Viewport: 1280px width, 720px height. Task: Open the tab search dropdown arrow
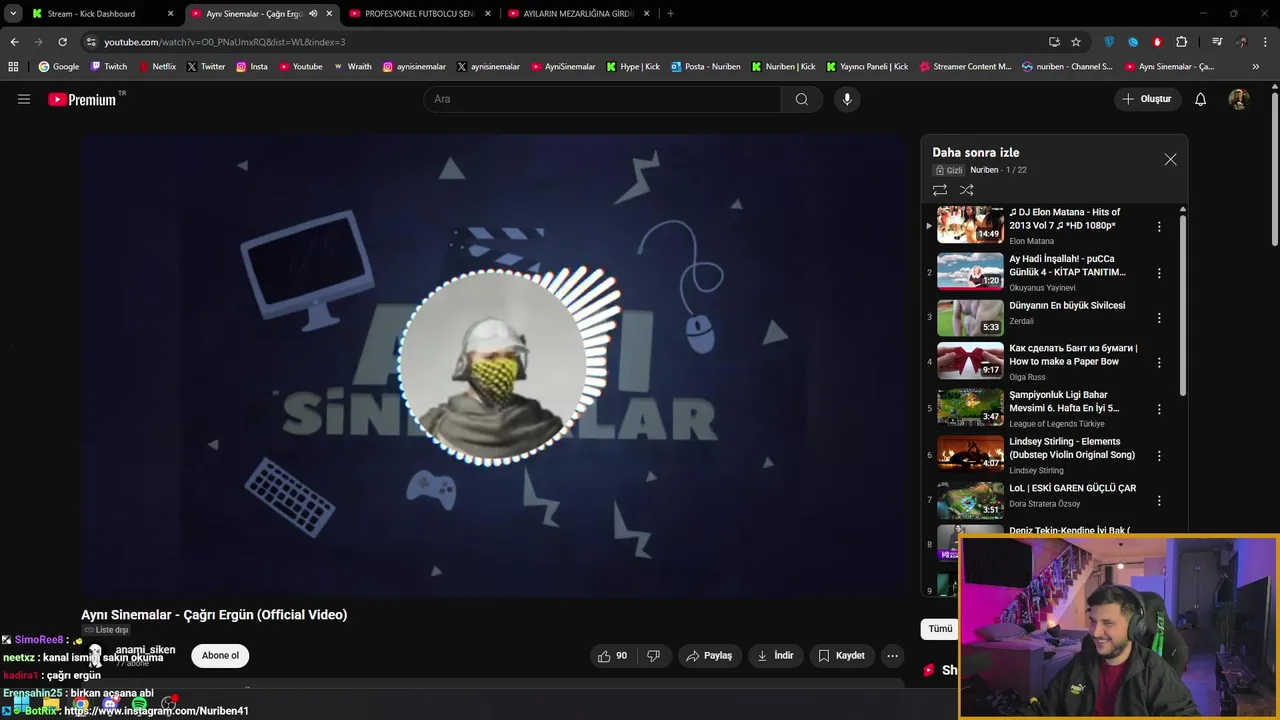[13, 14]
